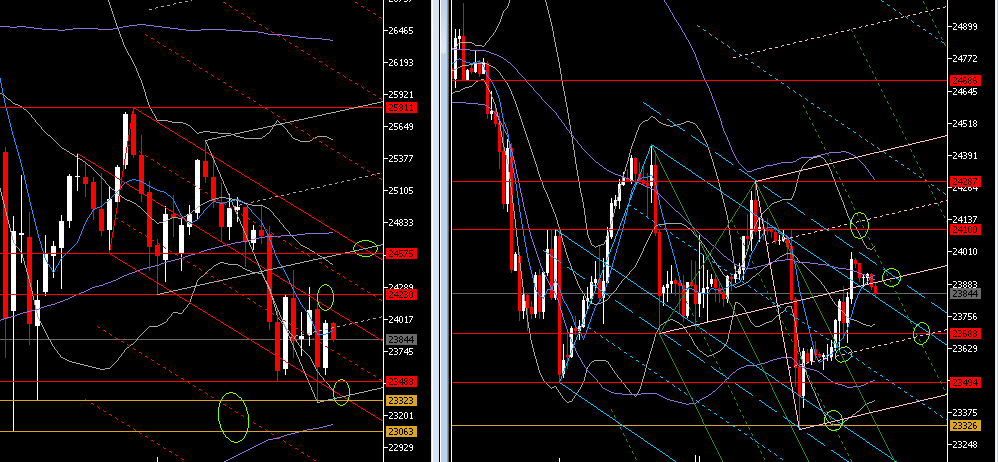This screenshot has height=462, width=998.
Task: Click the 23248 axis value, right chart
Action: click(x=965, y=444)
